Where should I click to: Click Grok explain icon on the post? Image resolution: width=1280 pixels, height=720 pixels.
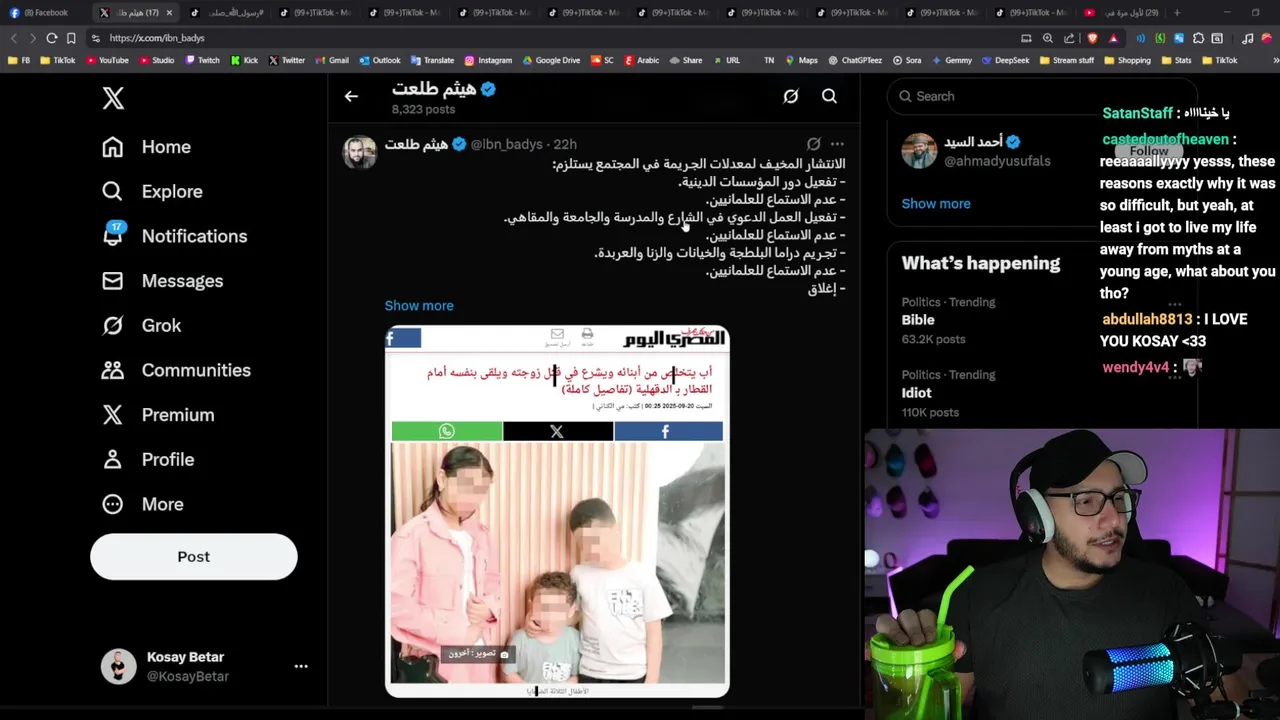tap(814, 144)
